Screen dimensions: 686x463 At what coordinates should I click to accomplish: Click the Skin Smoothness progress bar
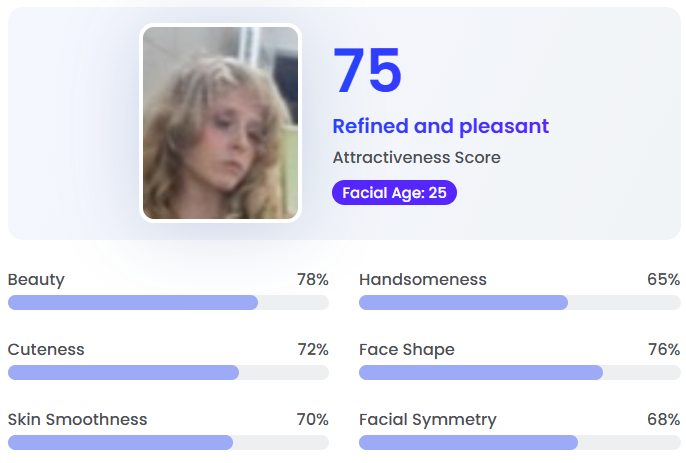[x=168, y=442]
